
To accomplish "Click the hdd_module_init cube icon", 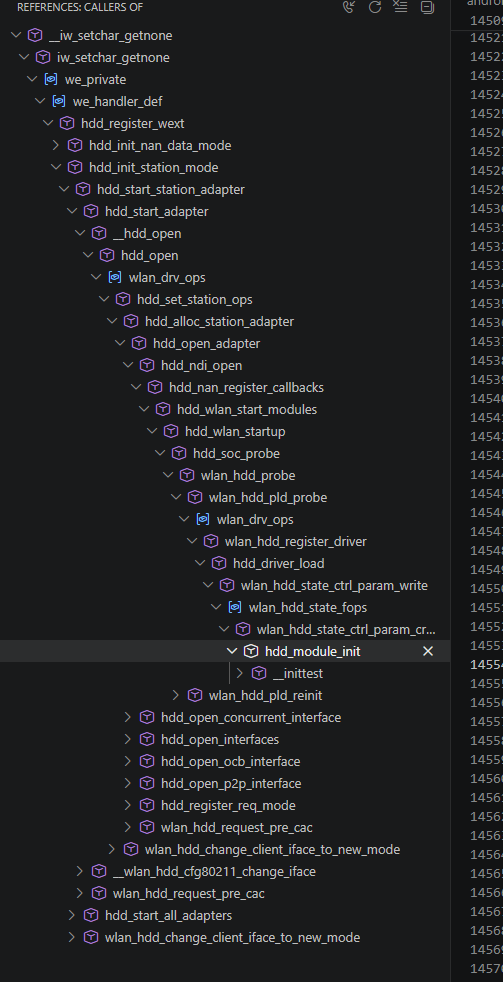I will coord(251,651).
